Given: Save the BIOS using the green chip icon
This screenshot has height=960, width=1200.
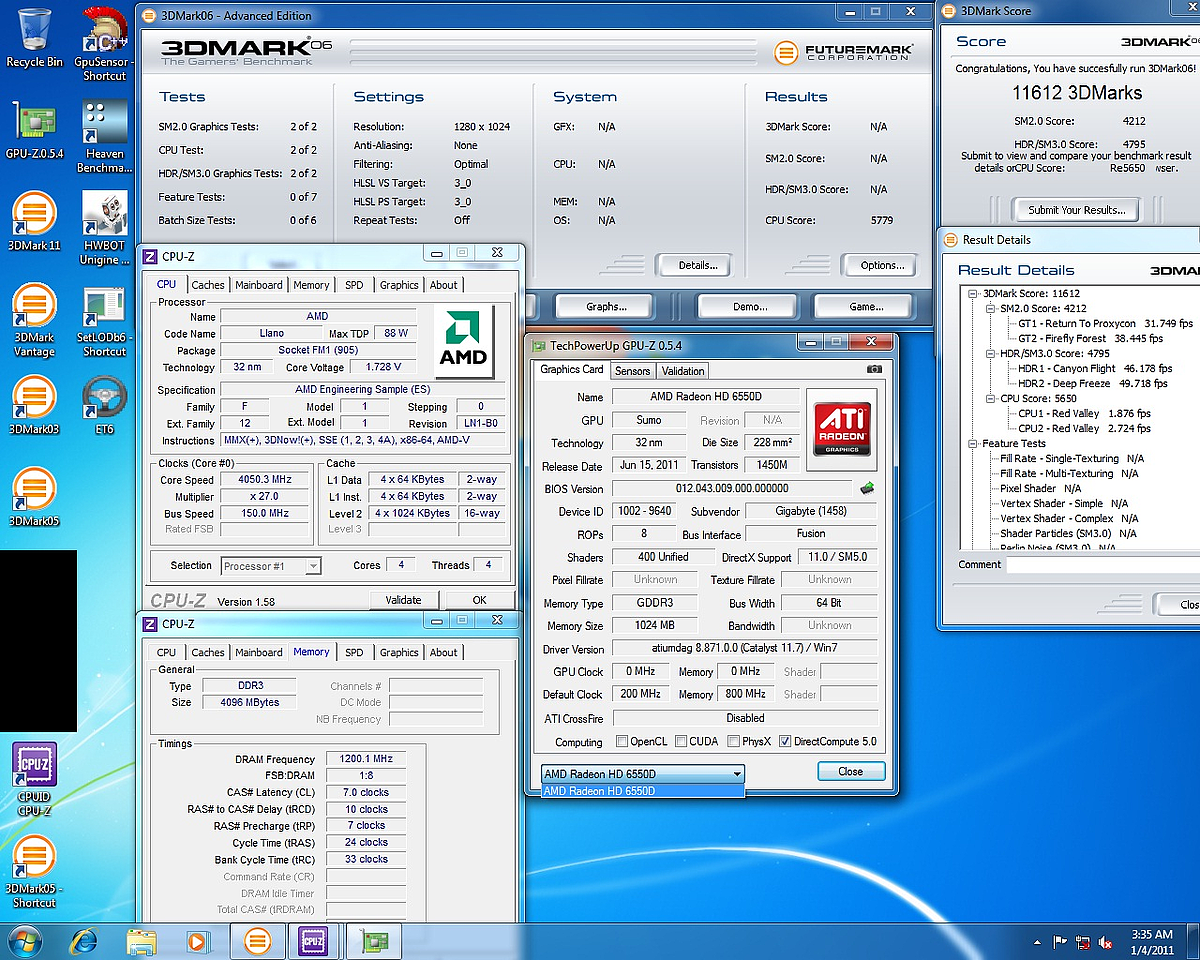Looking at the screenshot, I should point(868,488).
